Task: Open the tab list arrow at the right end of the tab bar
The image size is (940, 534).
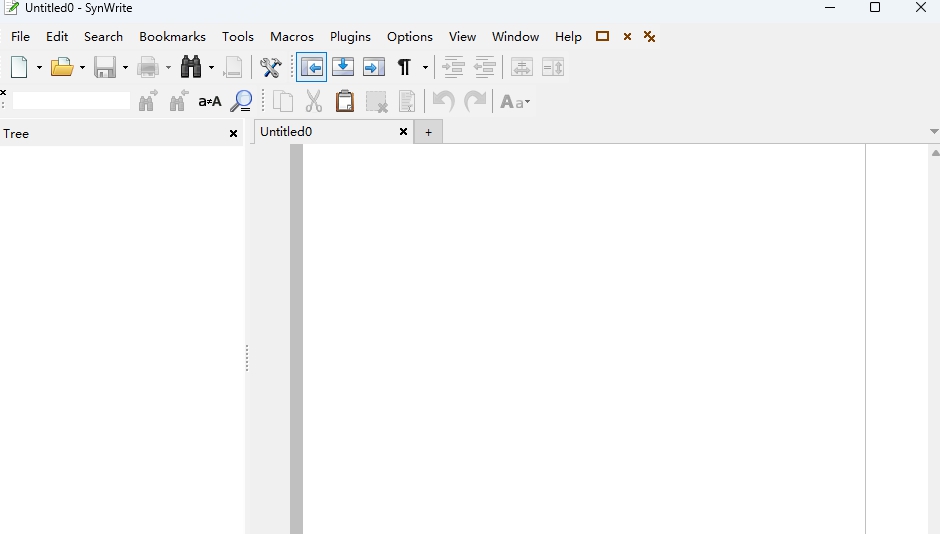Action: coord(933,131)
